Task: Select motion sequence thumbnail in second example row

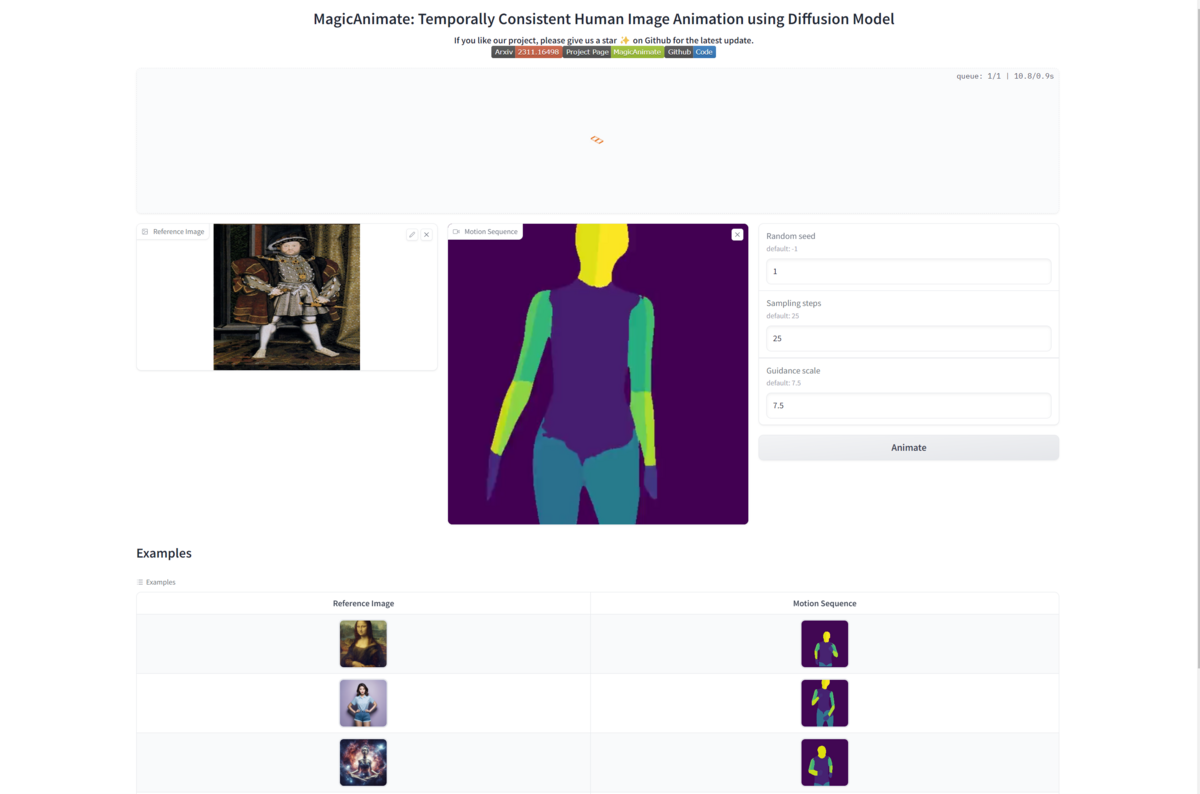Action: tap(825, 703)
